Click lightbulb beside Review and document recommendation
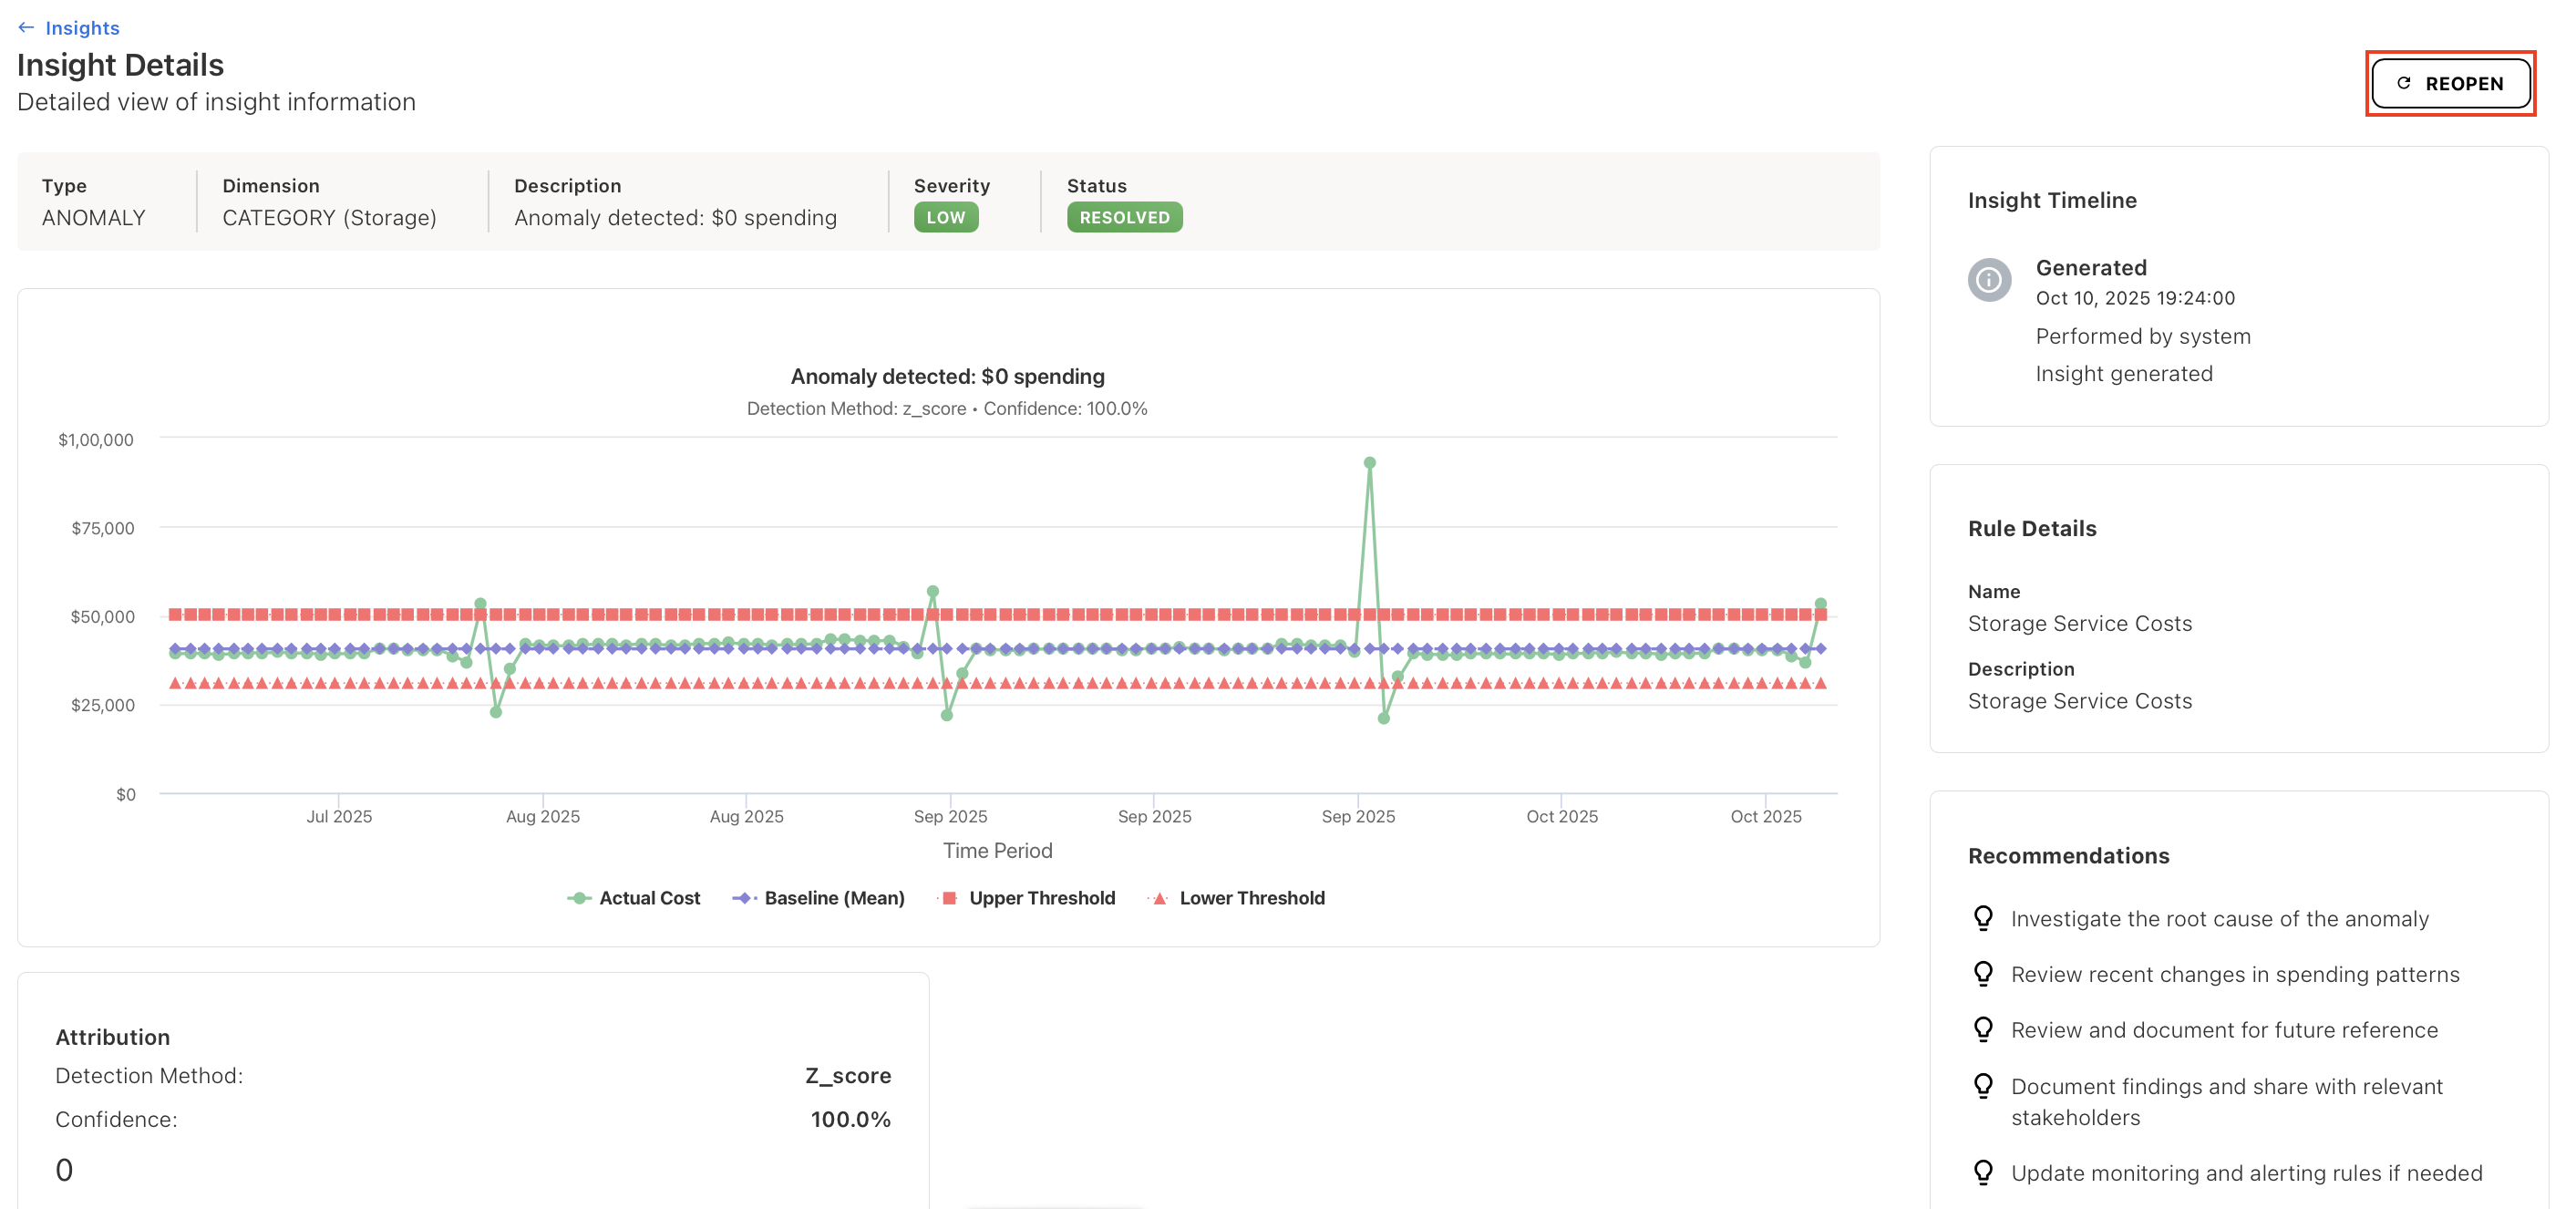The width and height of the screenshot is (2576, 1209). (x=1983, y=1030)
